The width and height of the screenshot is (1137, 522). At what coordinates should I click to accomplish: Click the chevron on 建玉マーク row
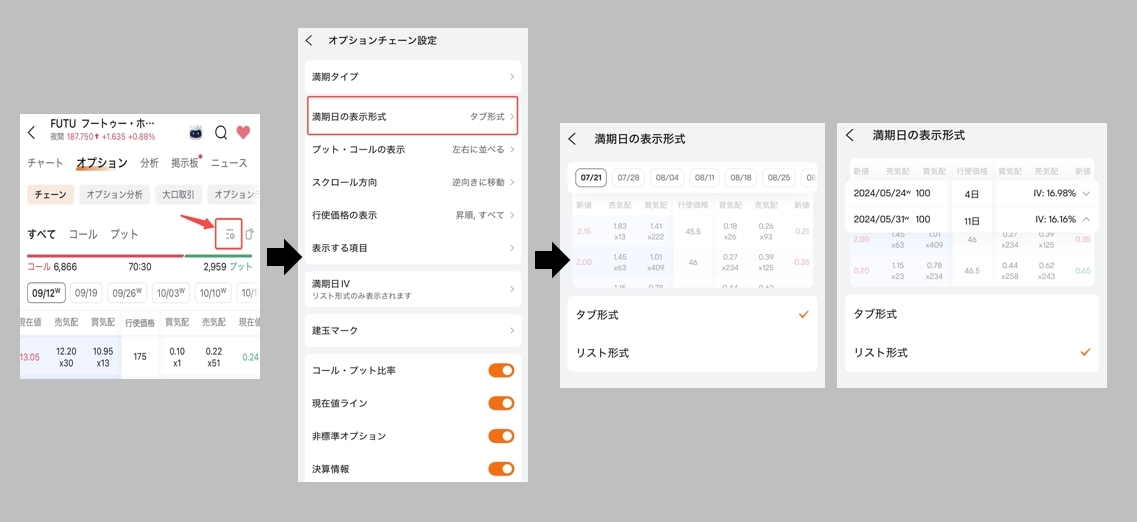click(512, 330)
